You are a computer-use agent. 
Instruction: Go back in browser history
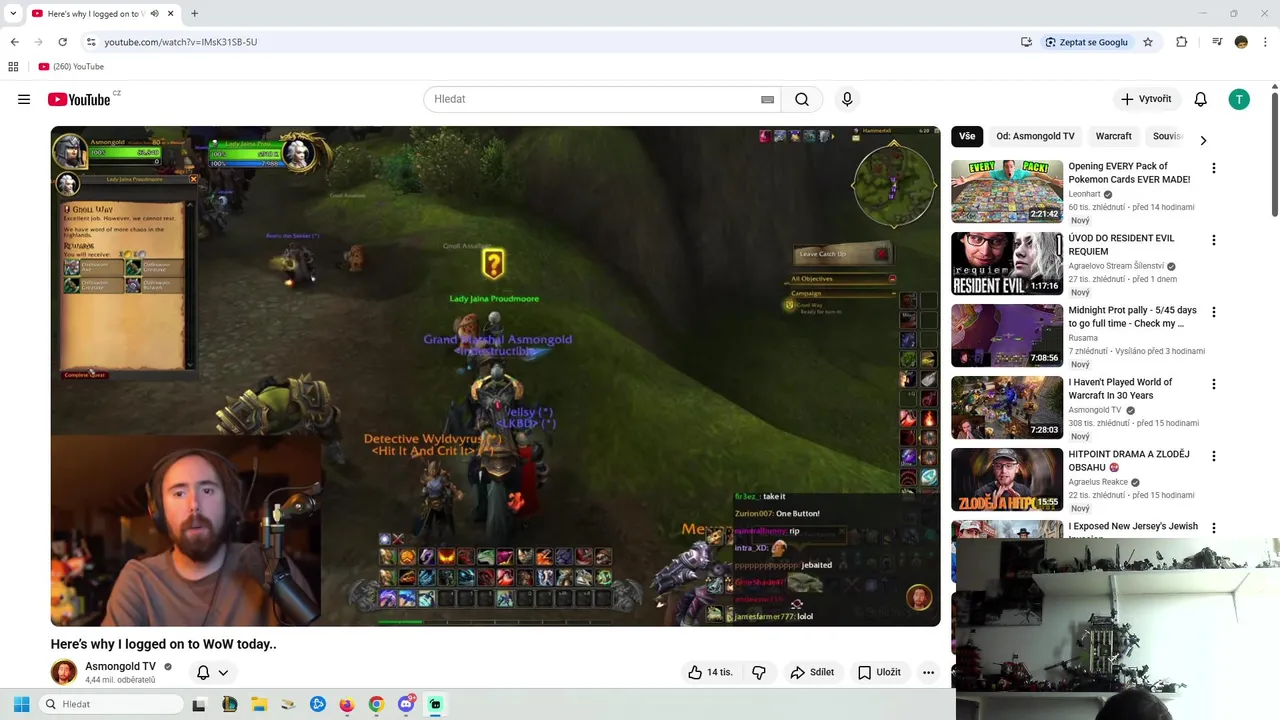(14, 42)
